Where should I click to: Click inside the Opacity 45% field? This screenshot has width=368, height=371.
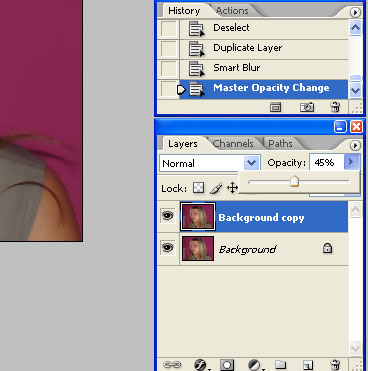coord(326,162)
